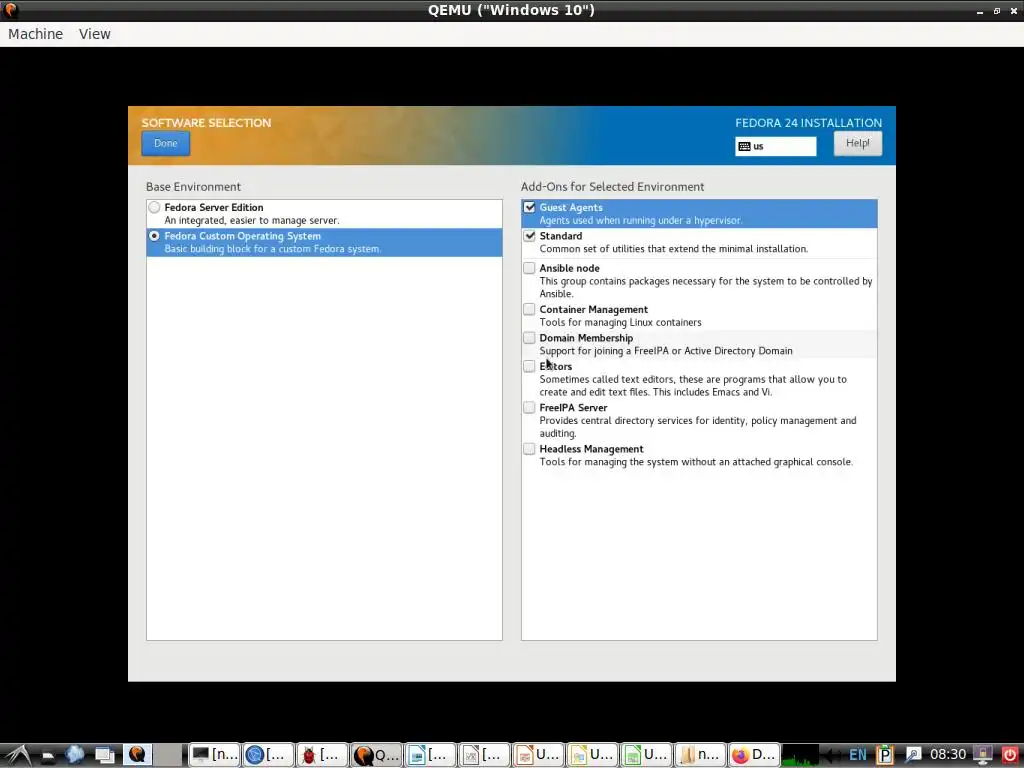Uncheck the Standard add-on checkbox
Image resolution: width=1024 pixels, height=768 pixels.
pyautogui.click(x=529, y=236)
